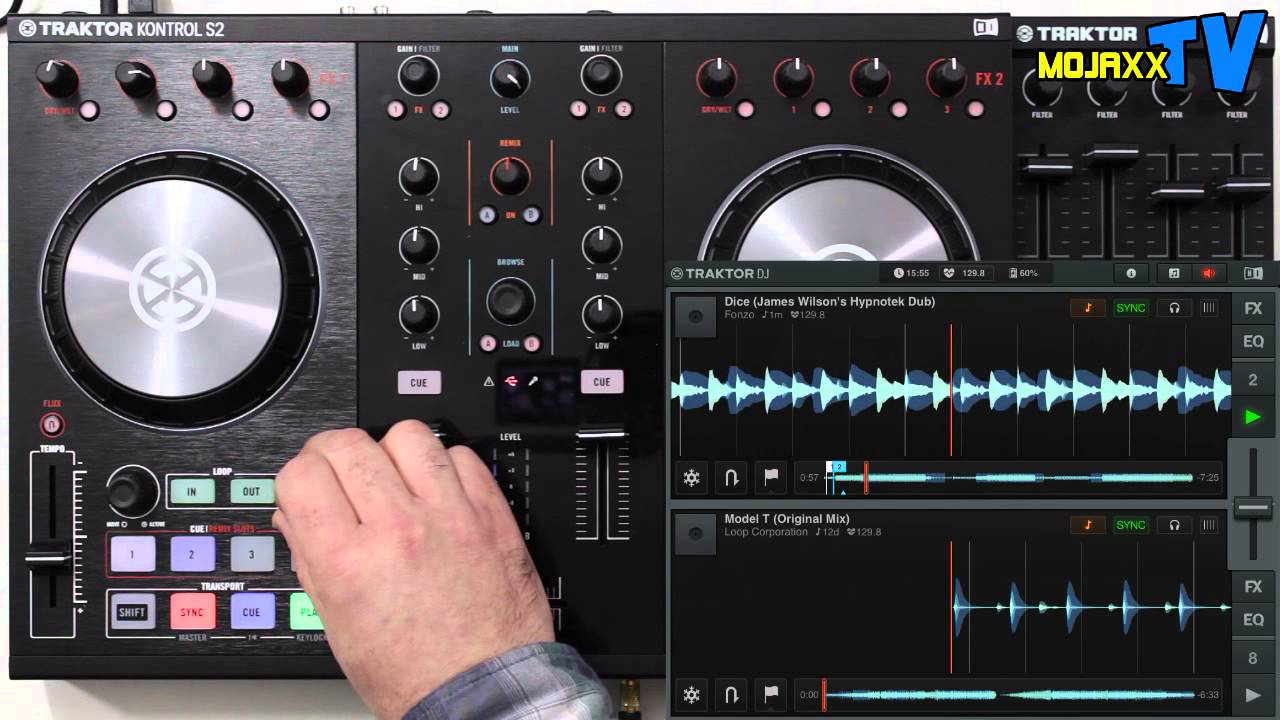
Task: Click the 60% battery indicator
Action: 1023,273
